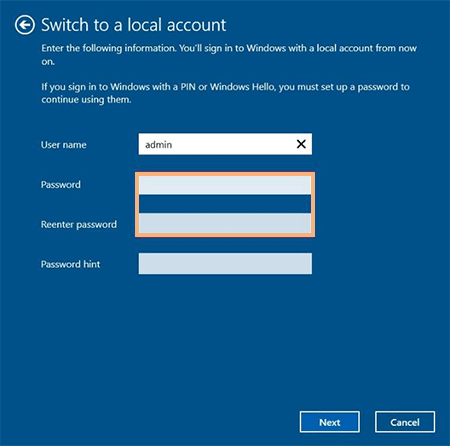Click the empty blue area below Password hint
The width and height of the screenshot is (450, 446).
click(x=225, y=340)
